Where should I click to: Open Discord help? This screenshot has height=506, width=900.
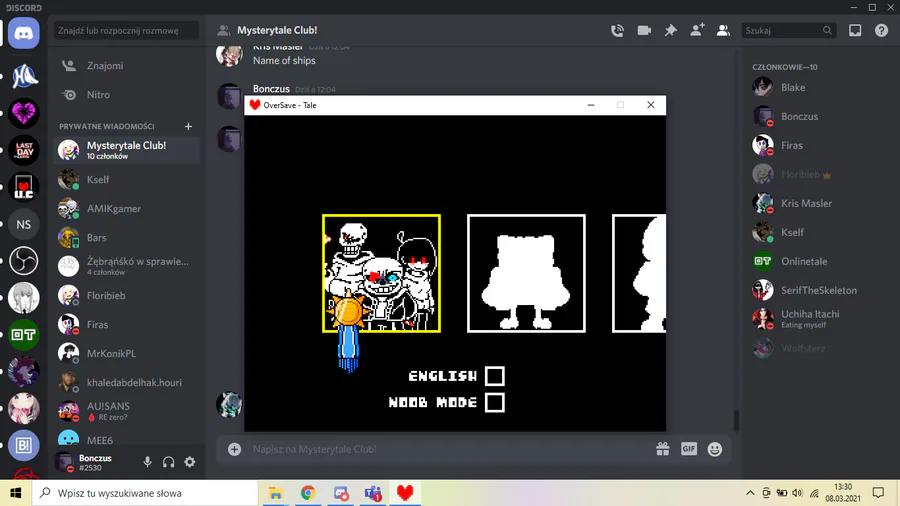pyautogui.click(x=881, y=30)
